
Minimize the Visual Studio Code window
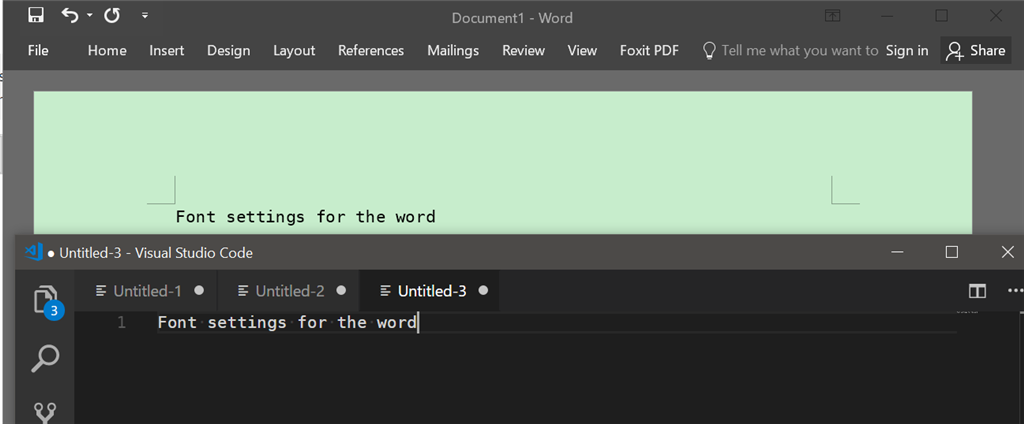click(x=898, y=252)
